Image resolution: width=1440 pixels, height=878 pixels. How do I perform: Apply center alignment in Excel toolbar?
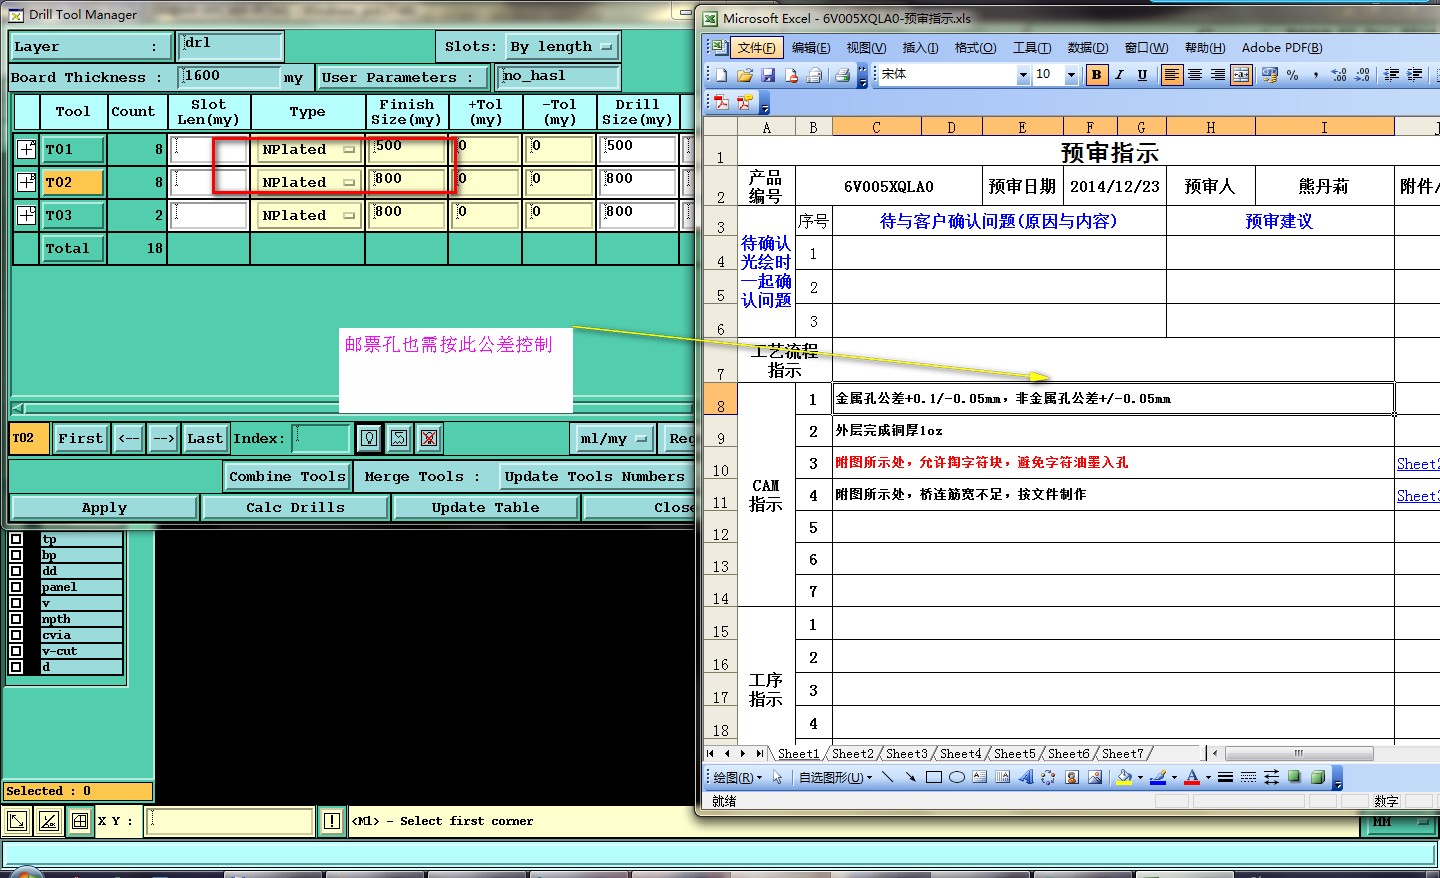click(1194, 75)
